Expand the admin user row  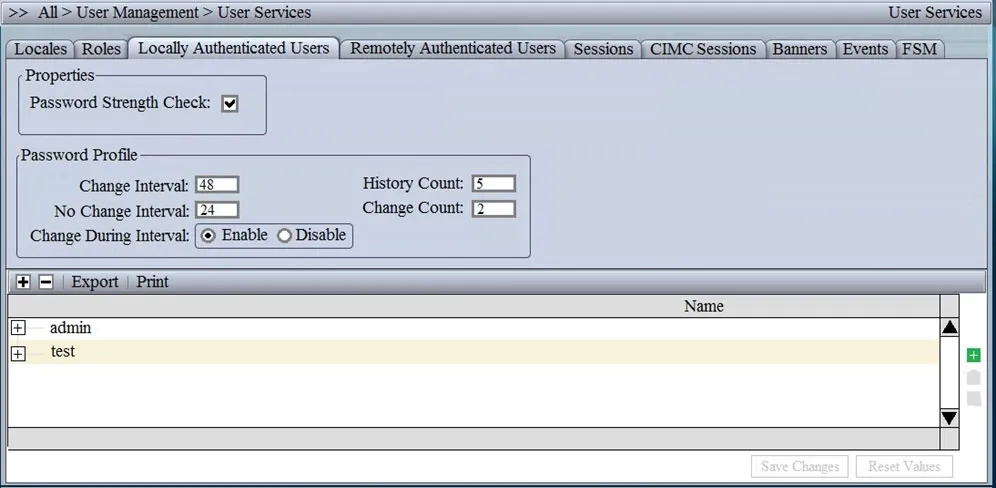click(x=18, y=329)
